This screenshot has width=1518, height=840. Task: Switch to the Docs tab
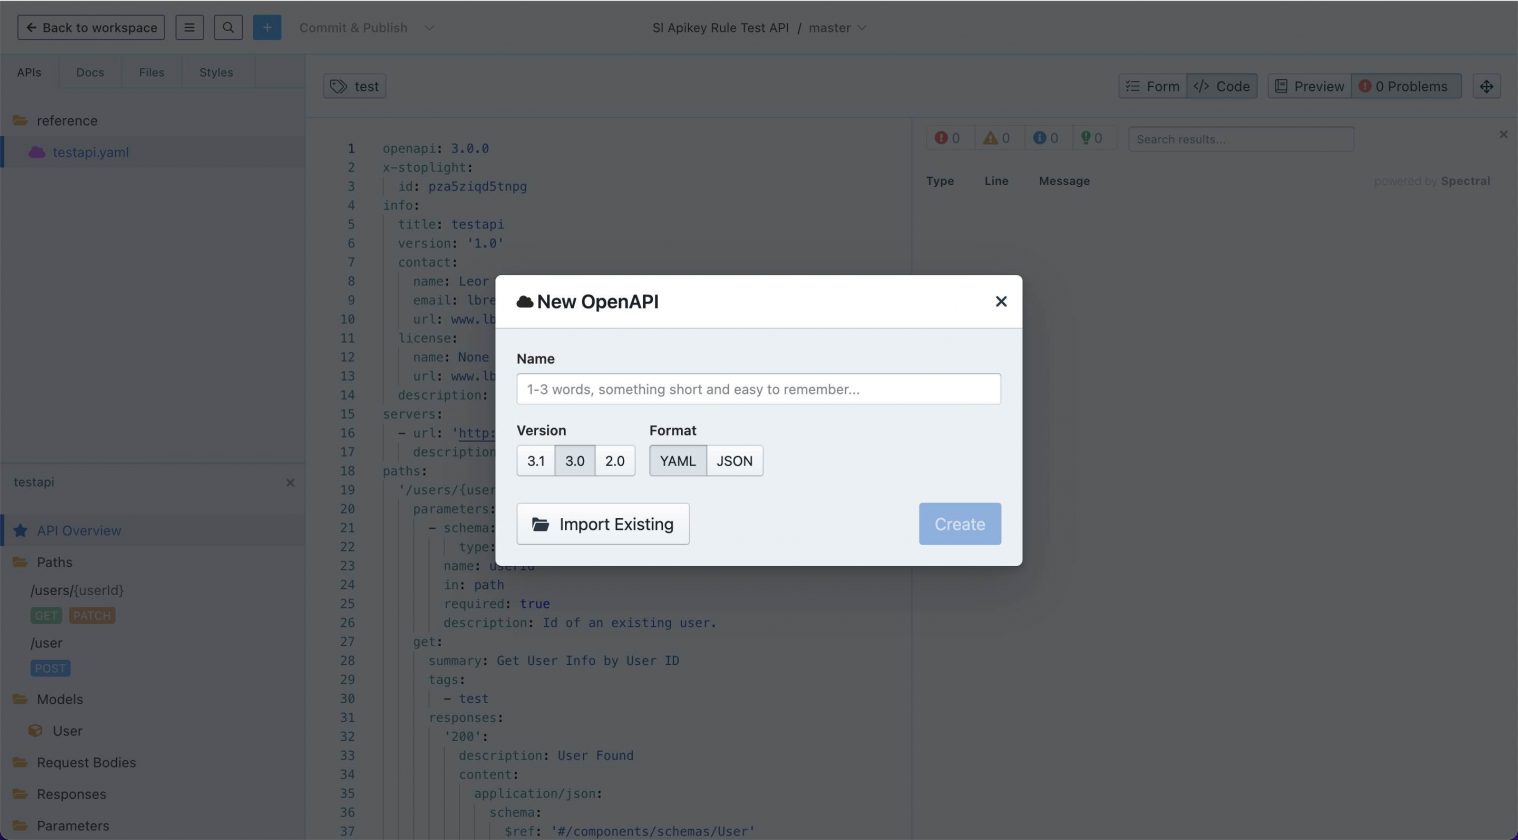(90, 71)
